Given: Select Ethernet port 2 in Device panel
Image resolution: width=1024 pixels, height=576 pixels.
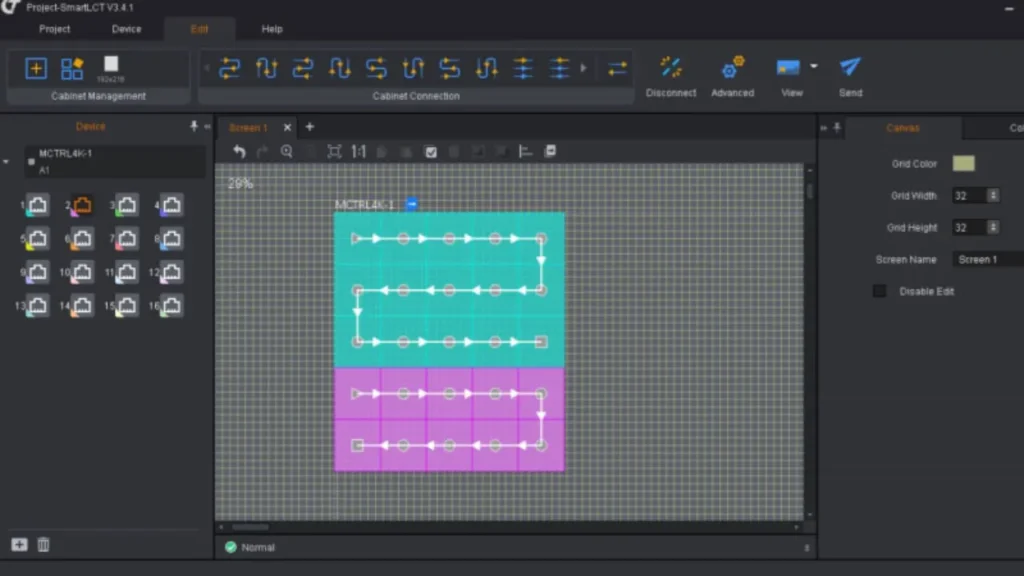Looking at the screenshot, I should click(x=82, y=206).
